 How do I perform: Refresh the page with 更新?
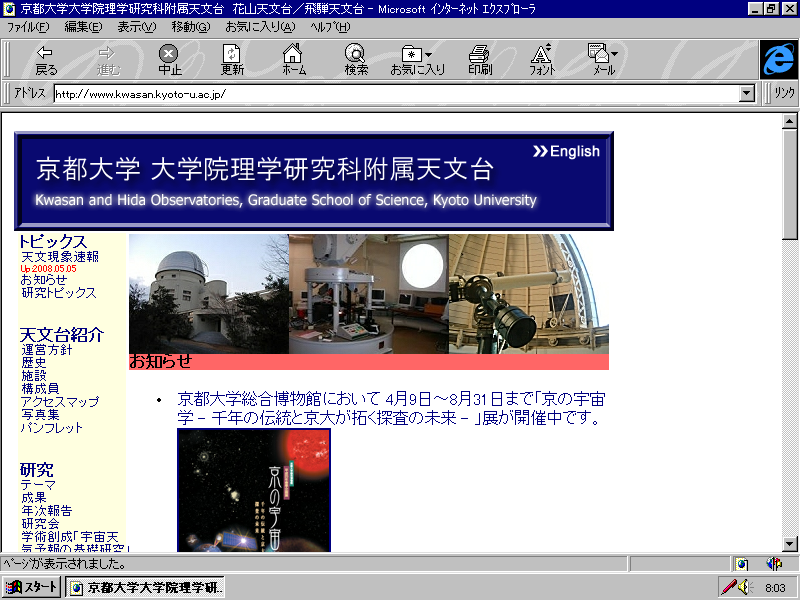[x=232, y=60]
